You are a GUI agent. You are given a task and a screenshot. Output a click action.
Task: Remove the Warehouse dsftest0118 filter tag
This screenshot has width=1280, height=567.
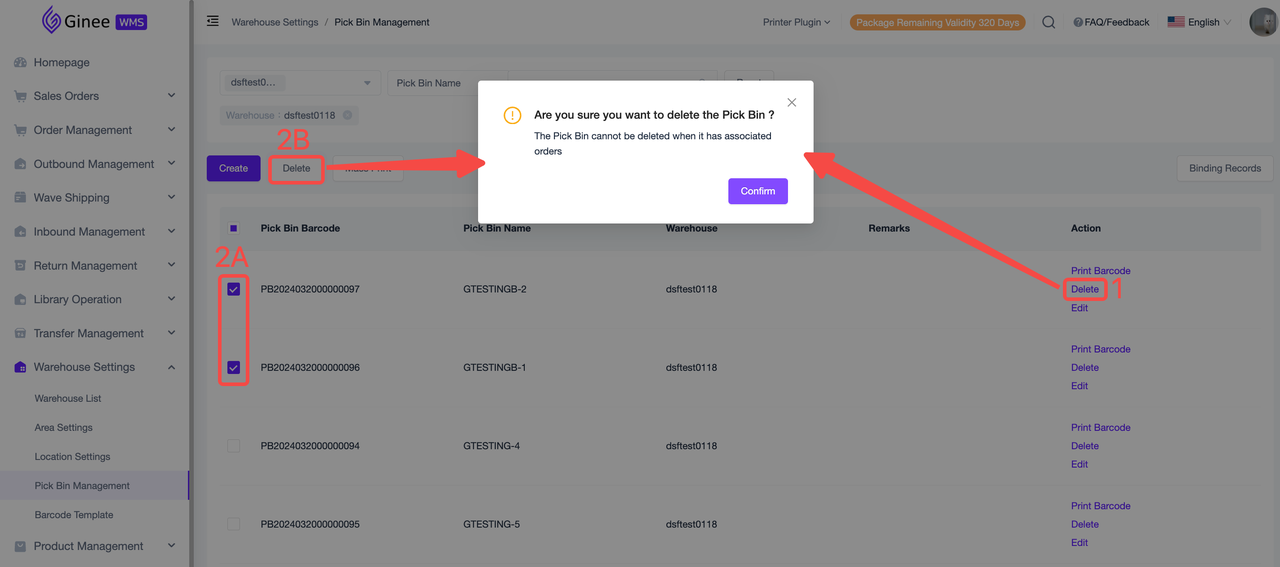pyautogui.click(x=347, y=115)
